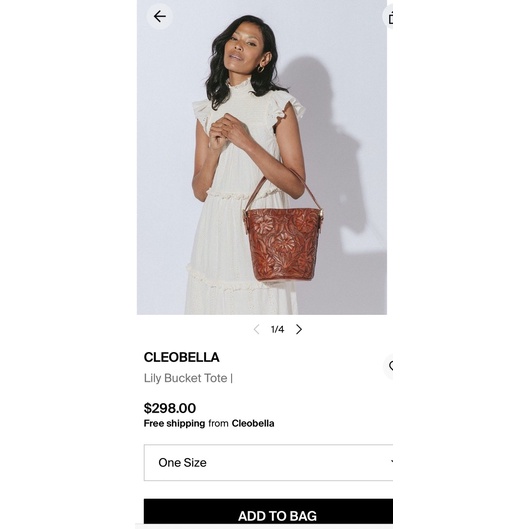This screenshot has height=529, width=529.
Task: Select the 1/4 image counter
Action: 277,329
